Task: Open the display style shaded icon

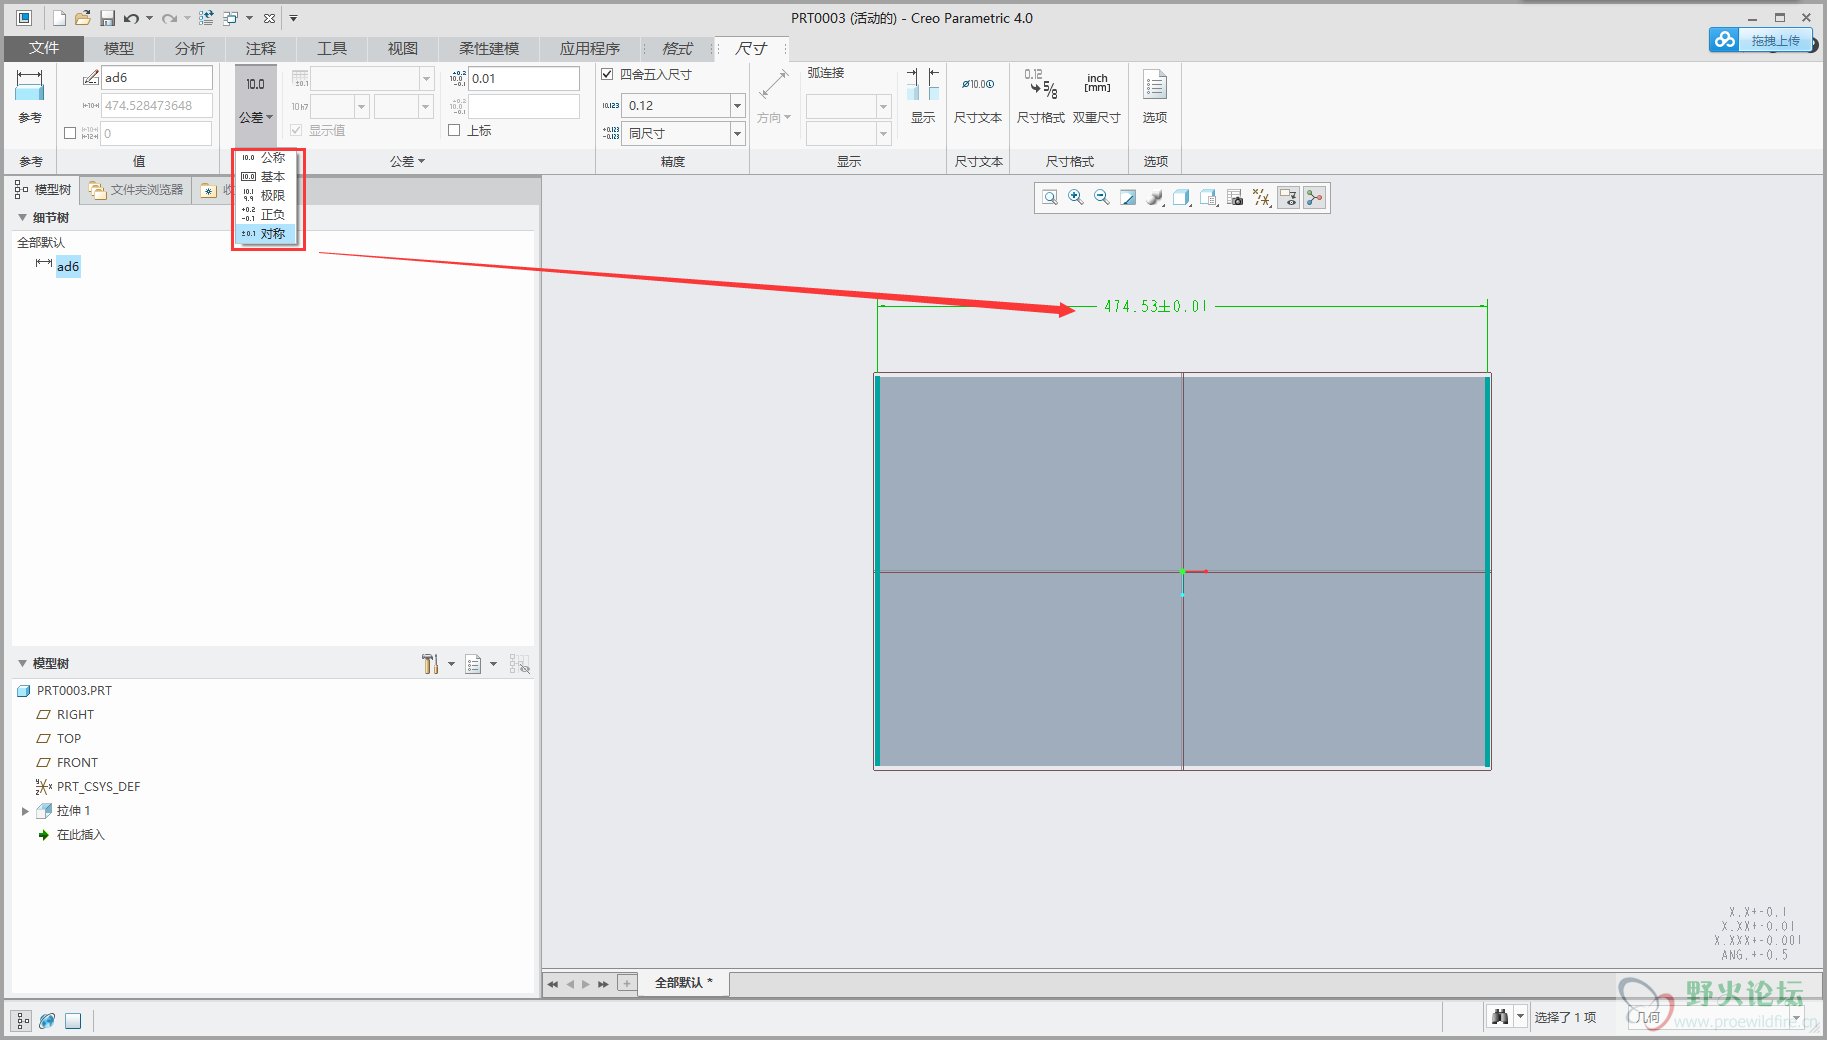Action: point(1155,198)
